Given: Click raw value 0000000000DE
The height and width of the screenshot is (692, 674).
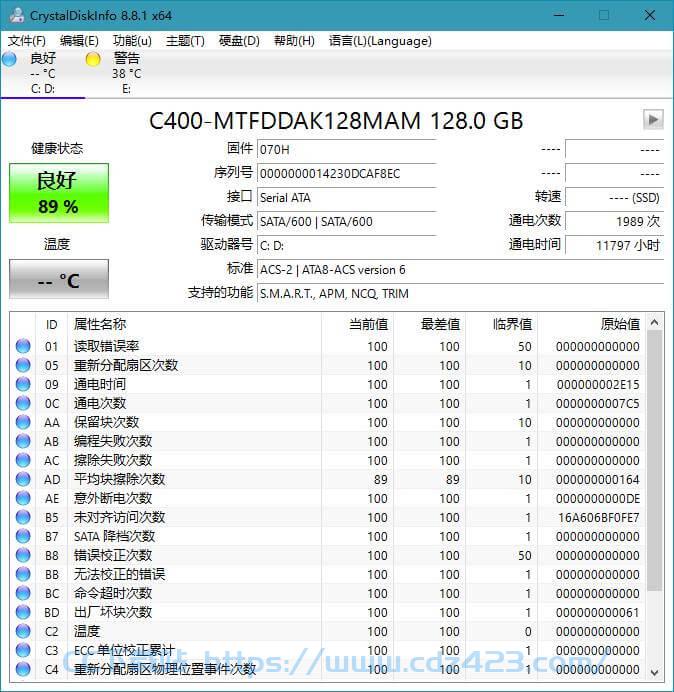Looking at the screenshot, I should [598, 498].
